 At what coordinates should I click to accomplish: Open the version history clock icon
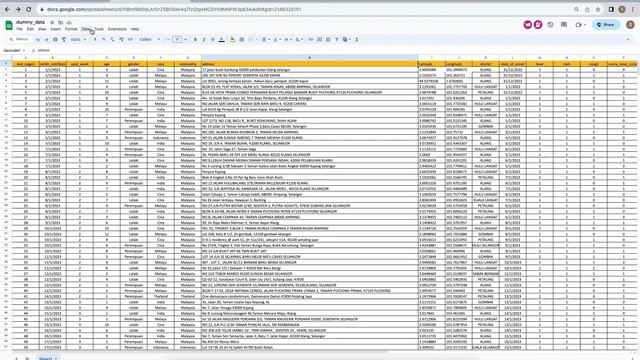click(x=550, y=25)
